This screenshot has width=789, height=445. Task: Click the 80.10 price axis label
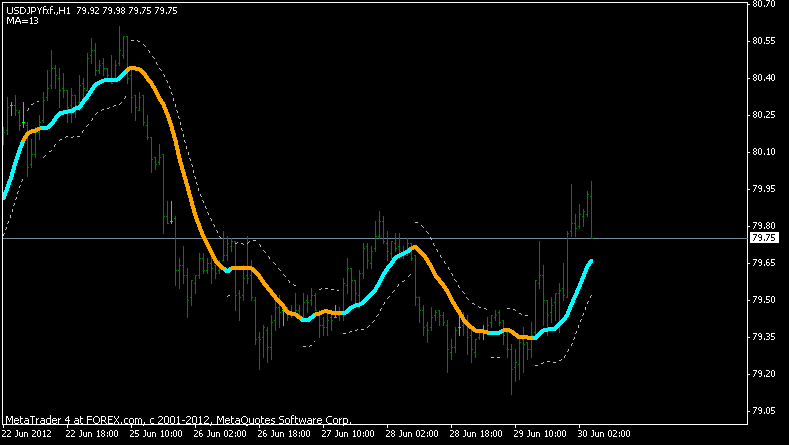click(x=764, y=152)
